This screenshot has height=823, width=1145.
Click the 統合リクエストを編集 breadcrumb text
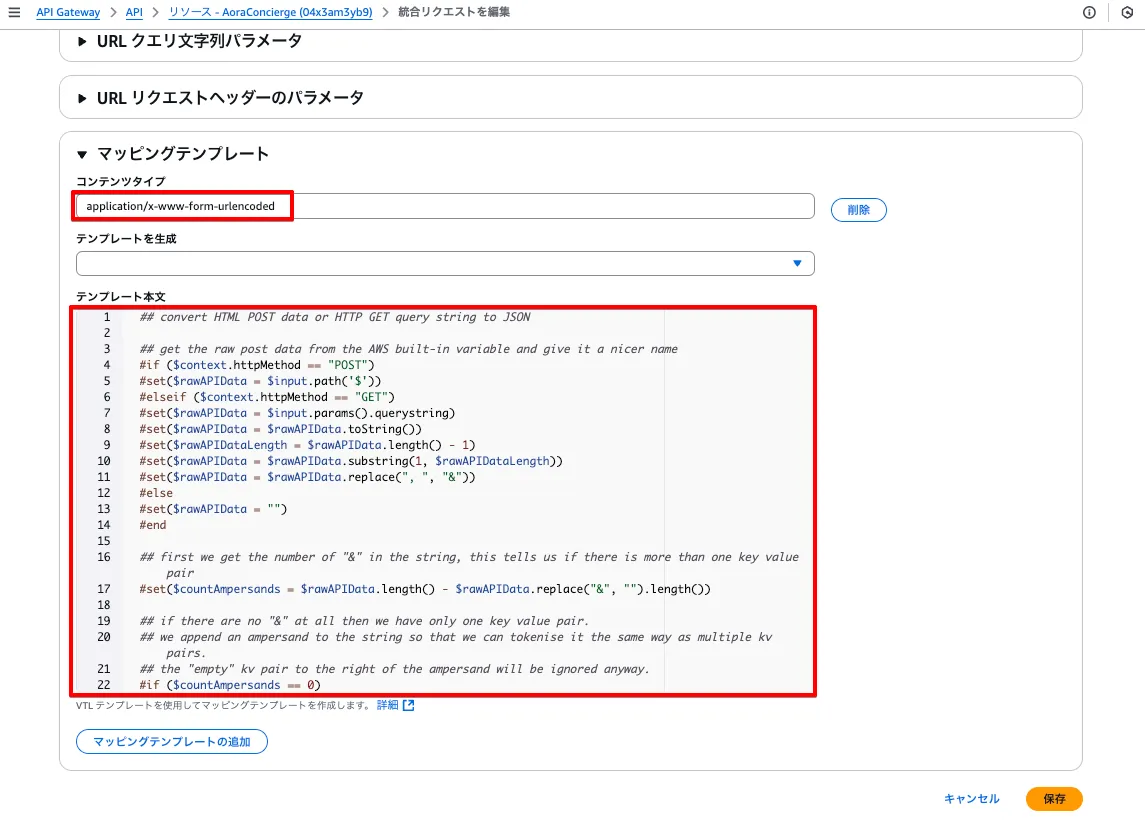(454, 12)
